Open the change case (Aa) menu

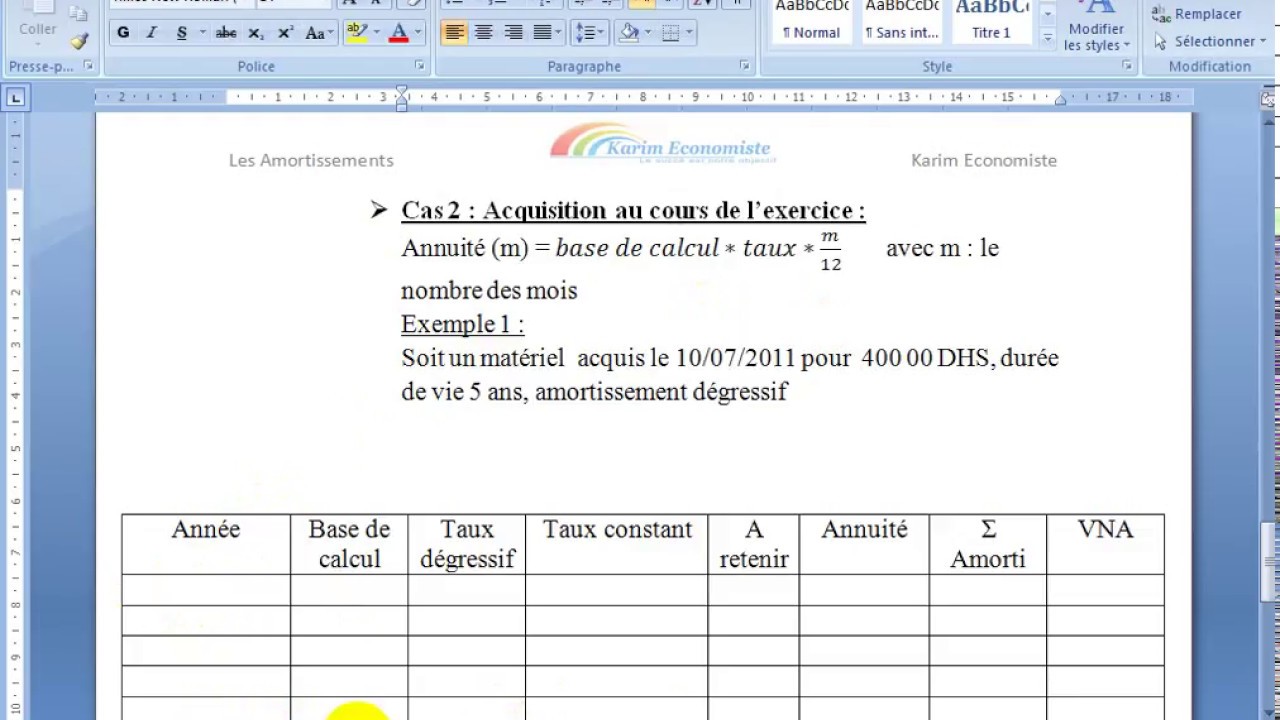click(318, 33)
